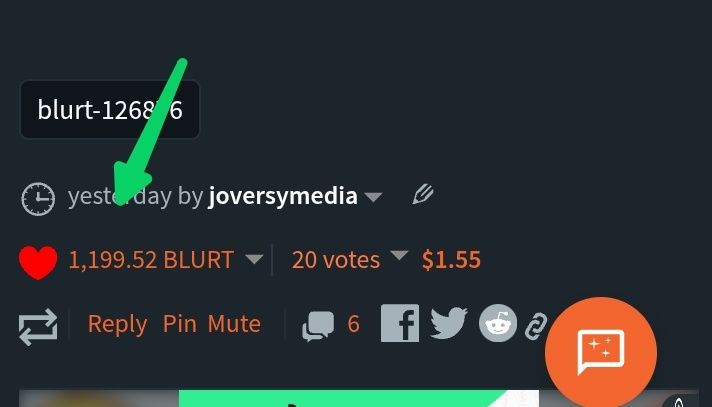The width and height of the screenshot is (712, 407).
Task: Open comments speech bubble icon
Action: (x=318, y=326)
